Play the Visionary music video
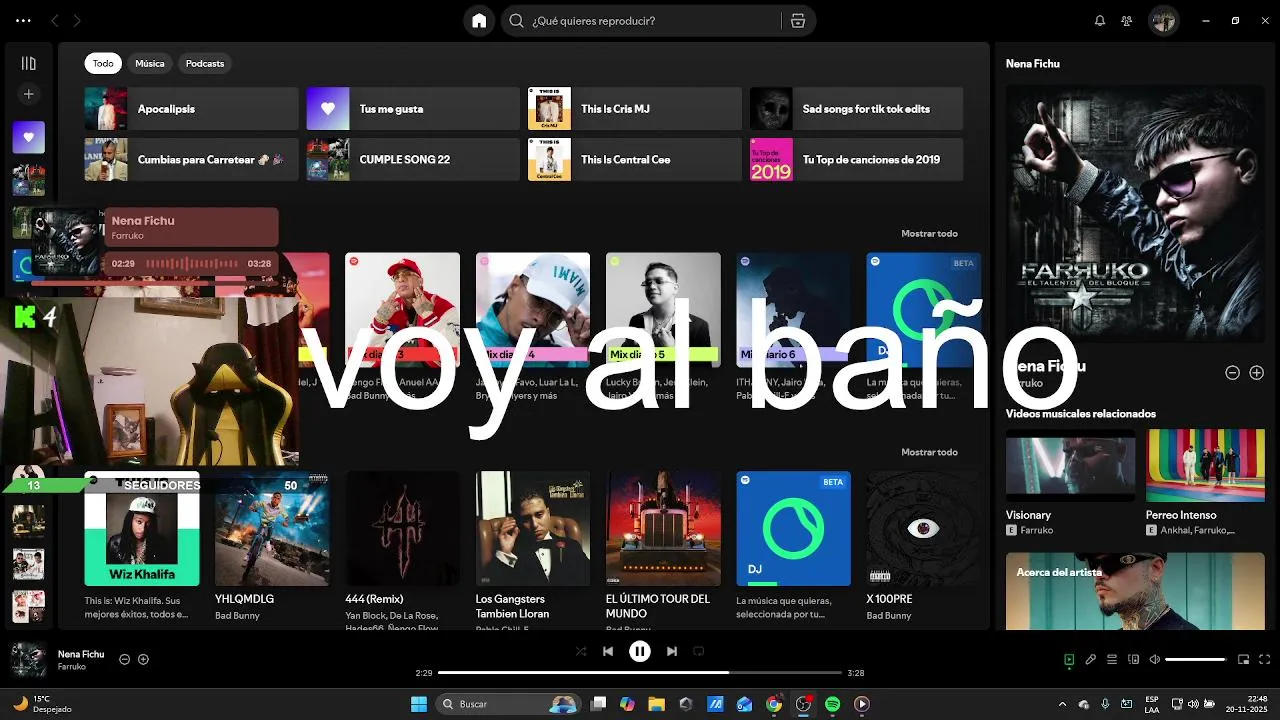The image size is (1280, 720). click(1070, 466)
